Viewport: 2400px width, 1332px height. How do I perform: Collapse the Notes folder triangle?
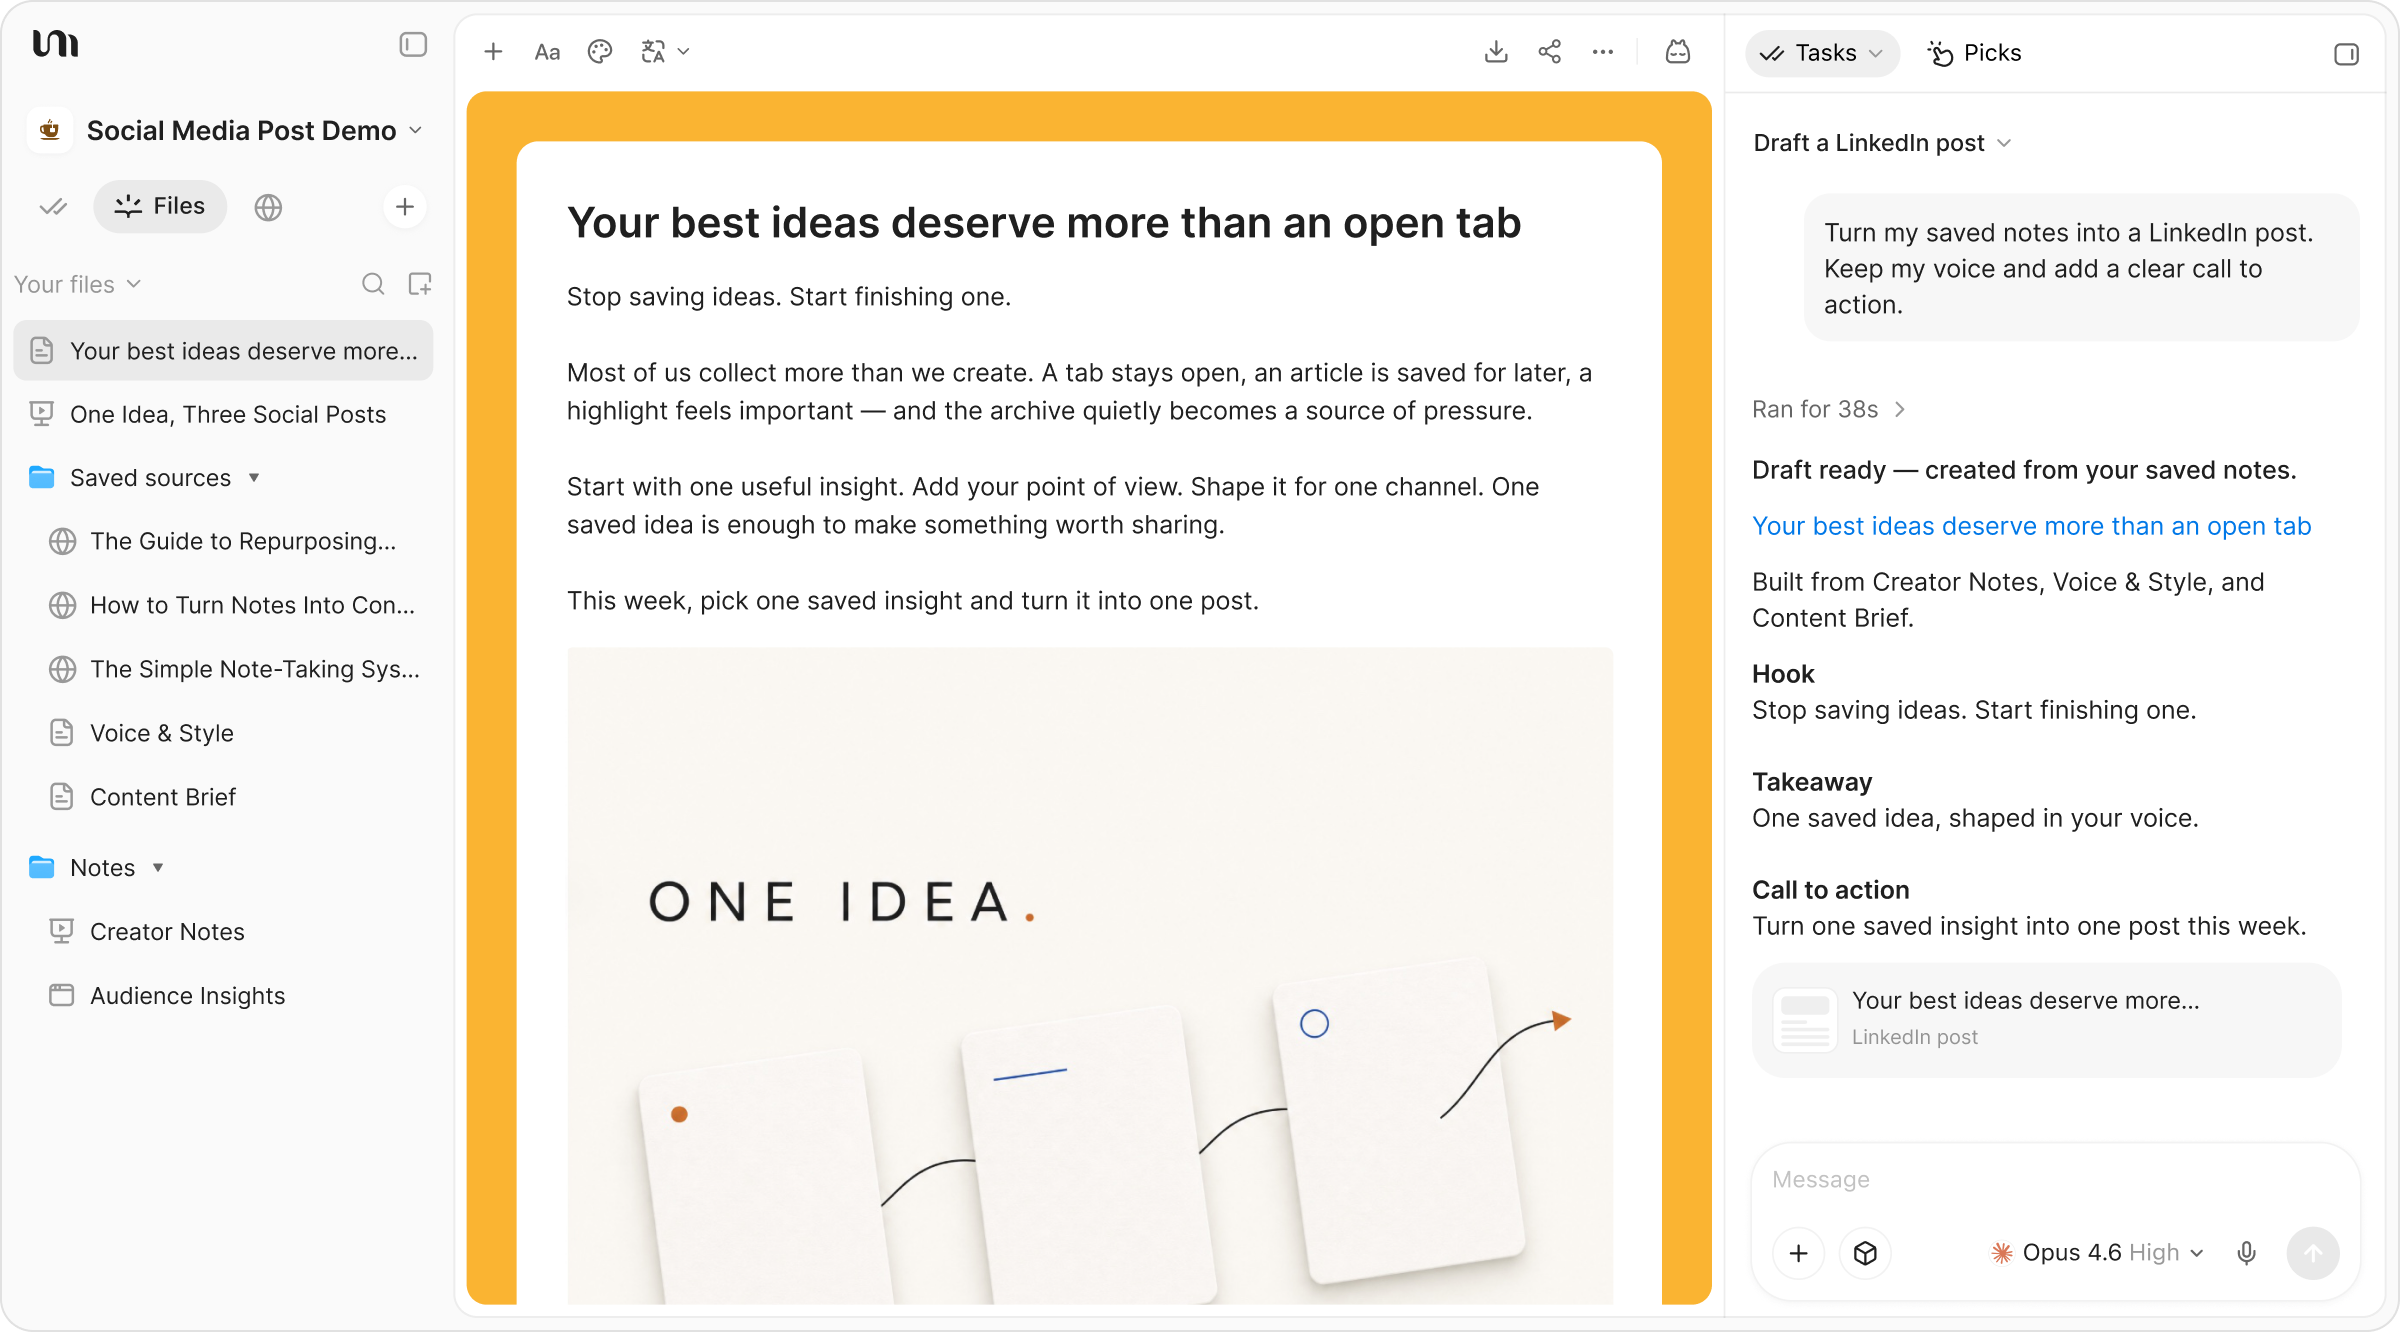coord(158,868)
